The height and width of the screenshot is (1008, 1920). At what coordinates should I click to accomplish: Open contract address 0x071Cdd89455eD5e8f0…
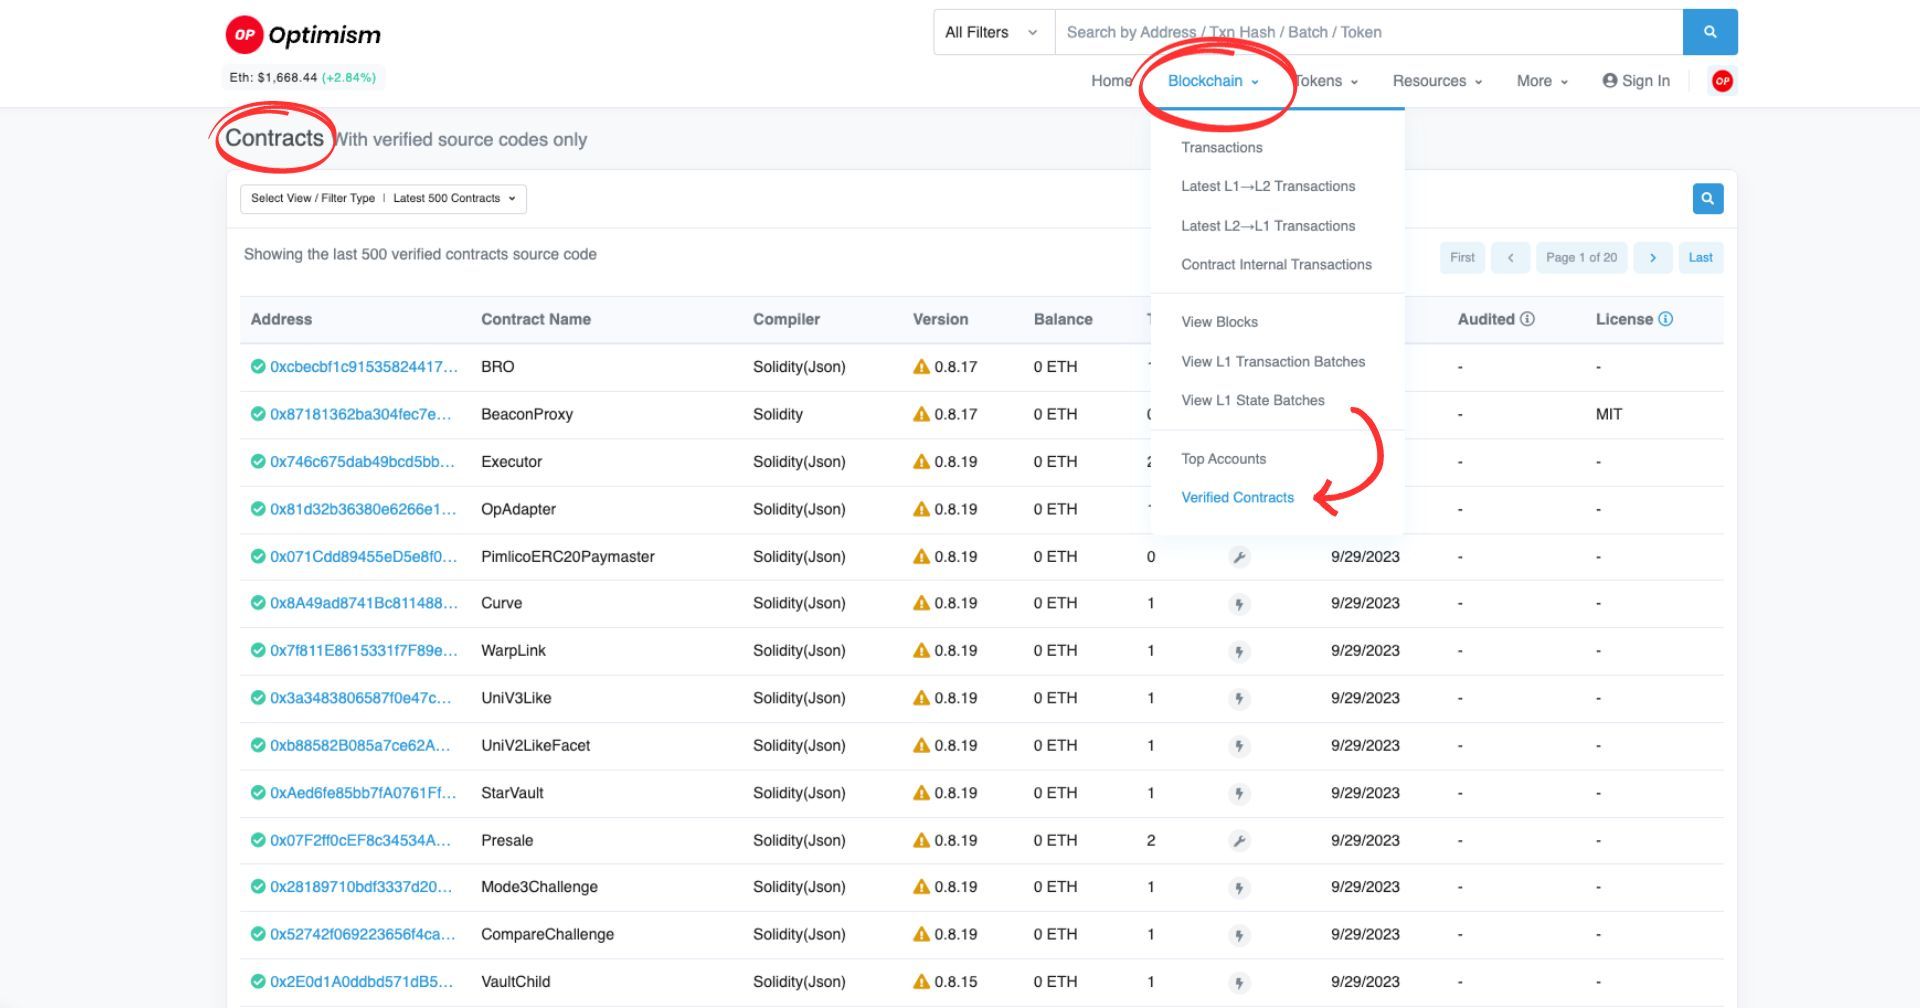[x=364, y=557]
